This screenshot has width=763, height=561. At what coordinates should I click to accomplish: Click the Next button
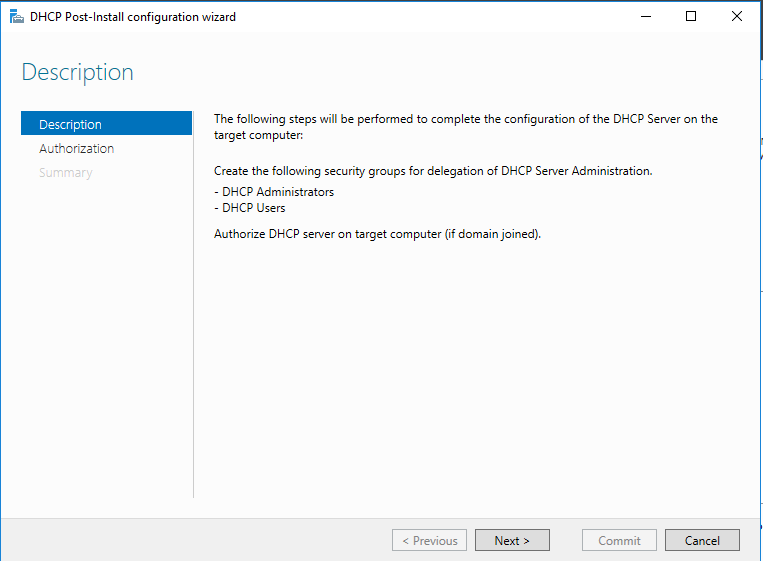[512, 540]
